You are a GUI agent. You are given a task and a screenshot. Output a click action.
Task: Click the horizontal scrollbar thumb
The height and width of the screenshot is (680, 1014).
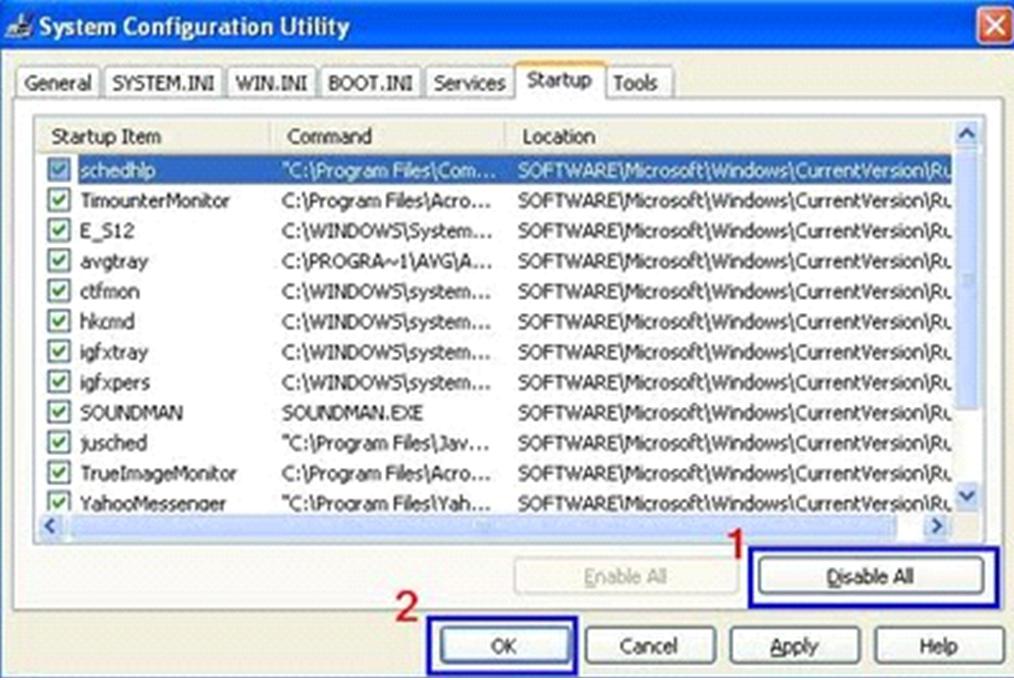[483, 526]
